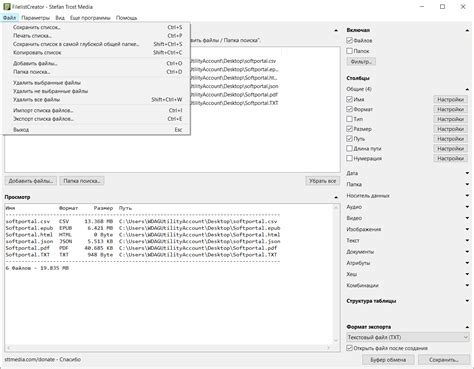Viewport: 474px width, 369px height.
Task: Open the Еще программы menu
Action: click(x=90, y=18)
